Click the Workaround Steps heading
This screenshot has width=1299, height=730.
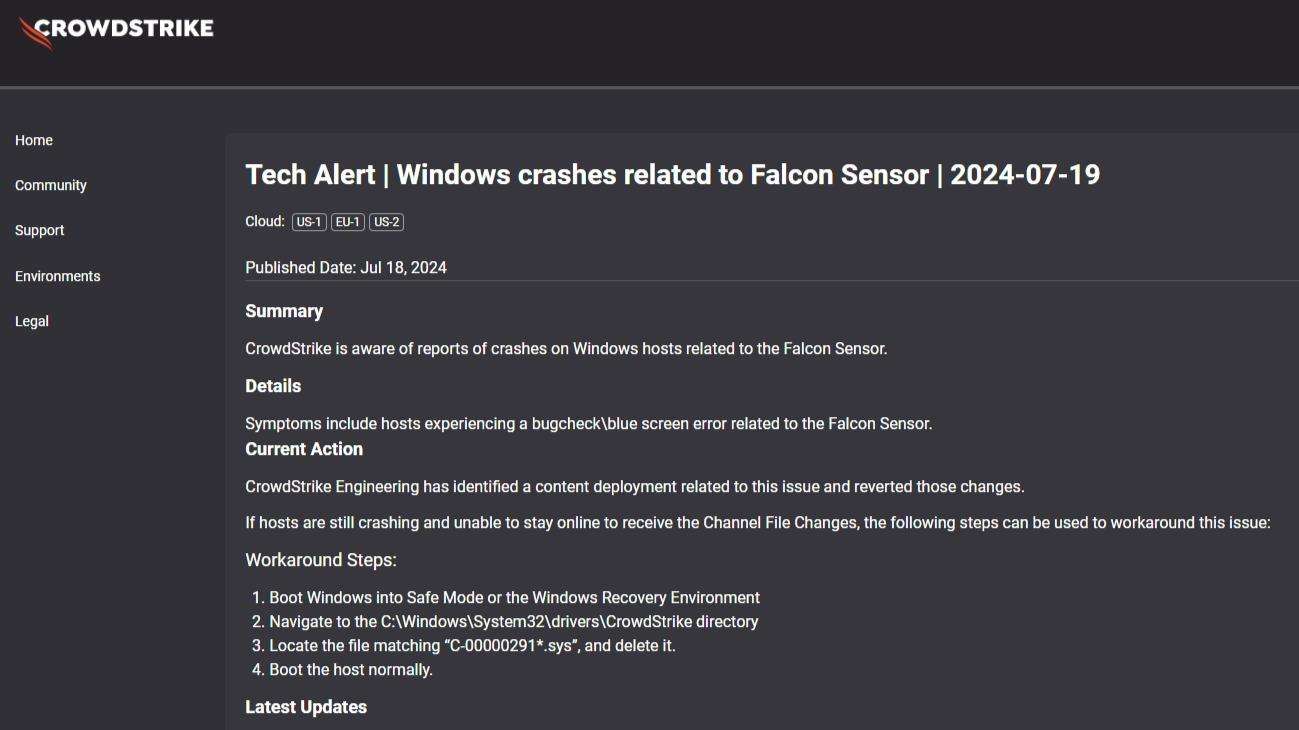point(321,560)
